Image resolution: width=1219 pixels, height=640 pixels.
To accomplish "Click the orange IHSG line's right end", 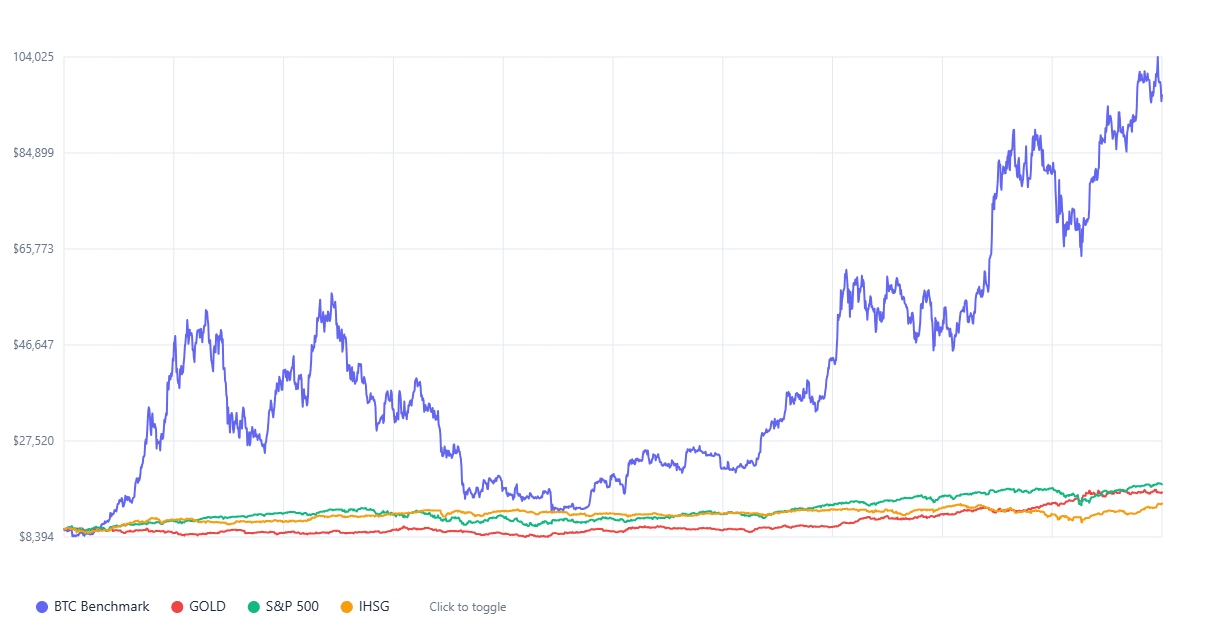I will click(1162, 504).
